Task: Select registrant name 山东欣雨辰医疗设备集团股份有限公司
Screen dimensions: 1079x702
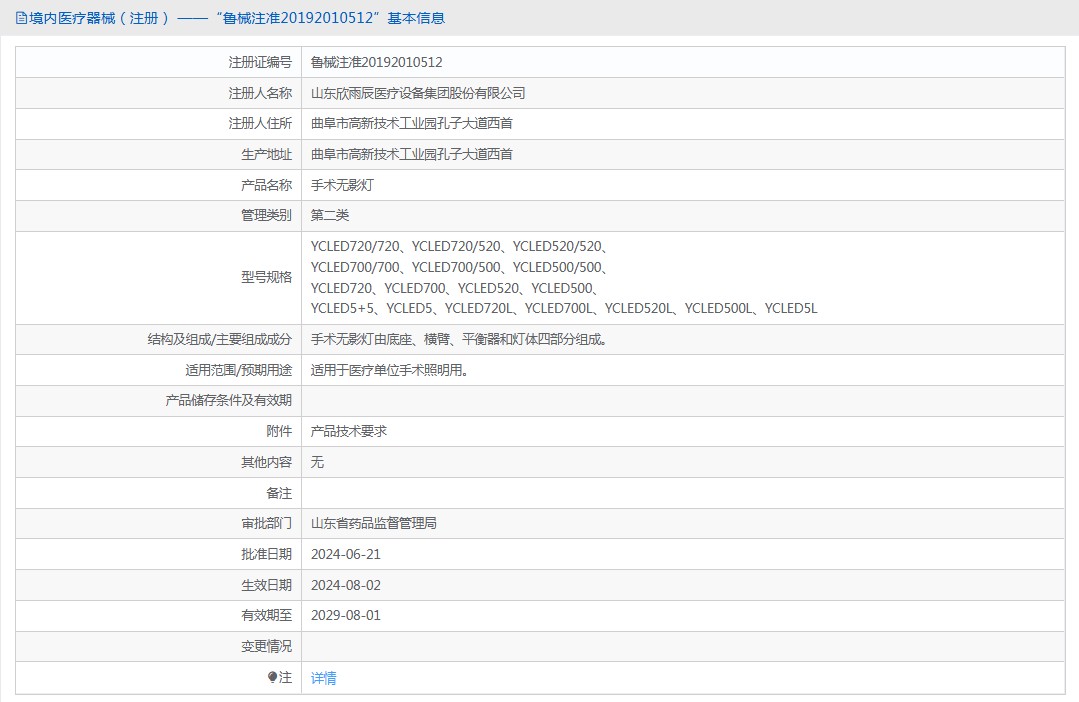Action: click(418, 93)
